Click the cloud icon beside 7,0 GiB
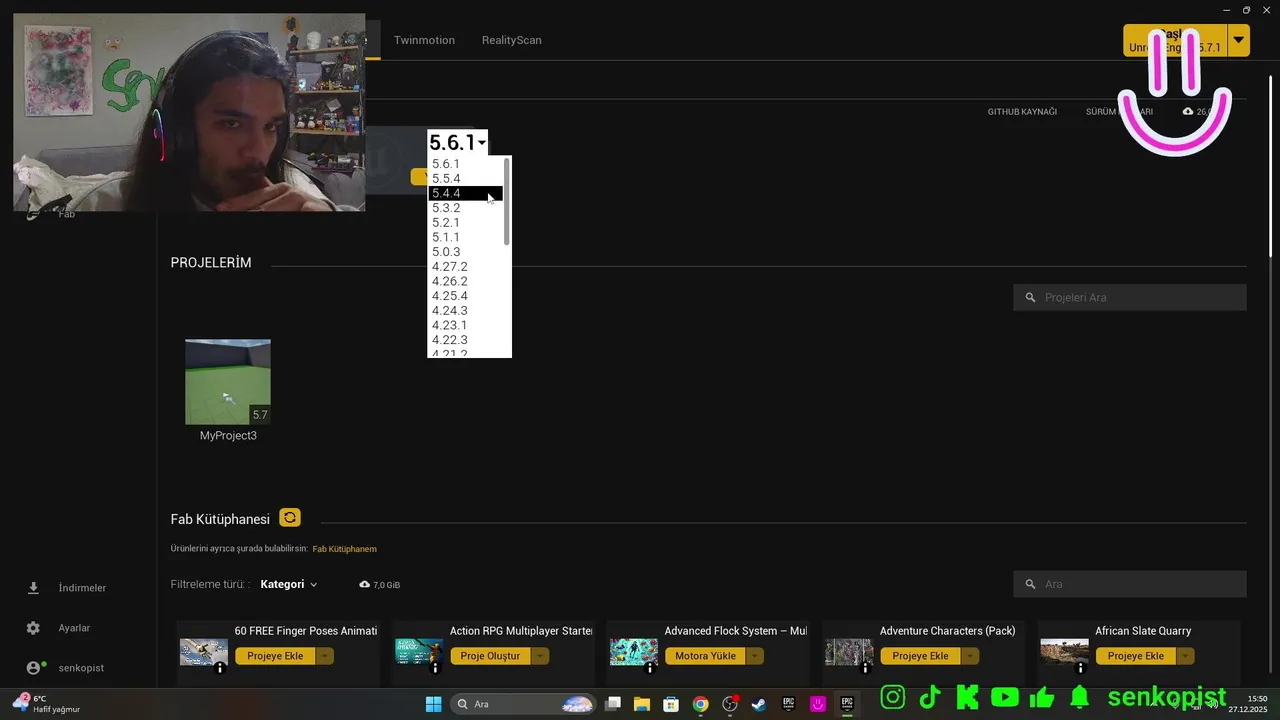Screen dimensions: 1280x720 (x=364, y=584)
